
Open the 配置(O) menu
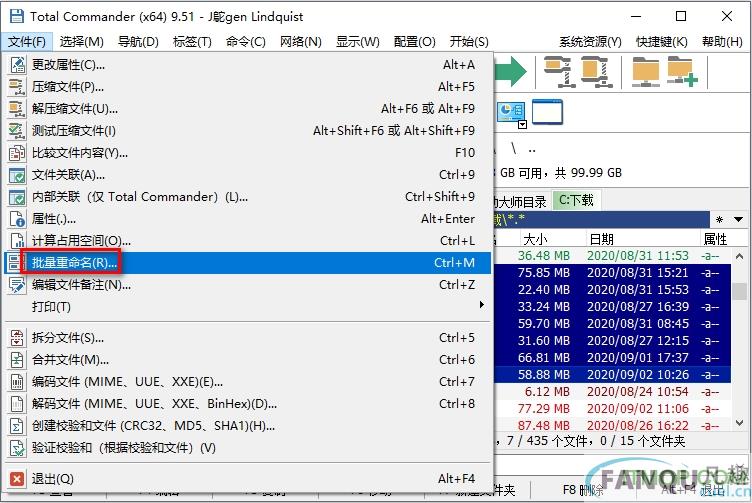point(414,42)
